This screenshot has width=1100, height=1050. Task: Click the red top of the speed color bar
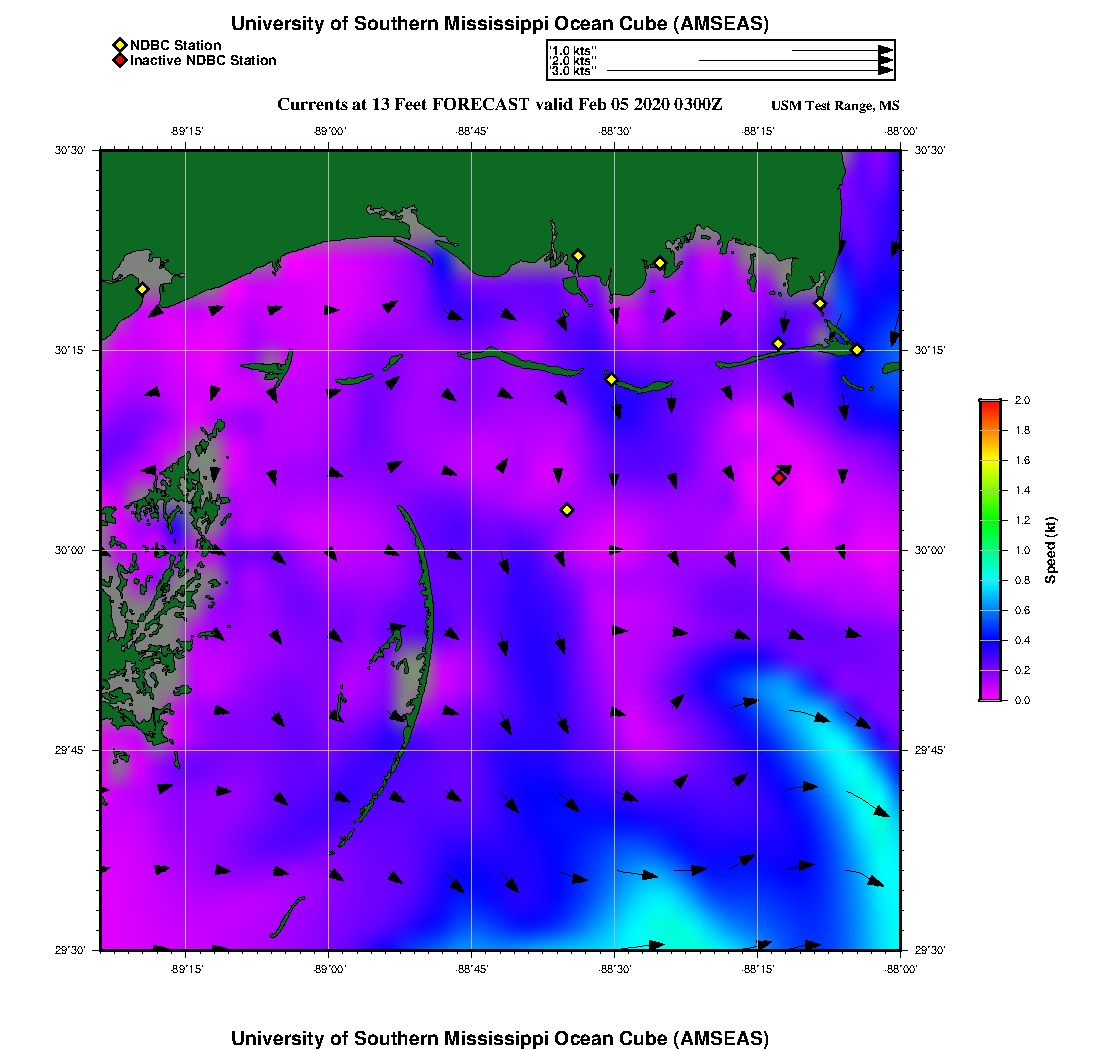pos(989,406)
